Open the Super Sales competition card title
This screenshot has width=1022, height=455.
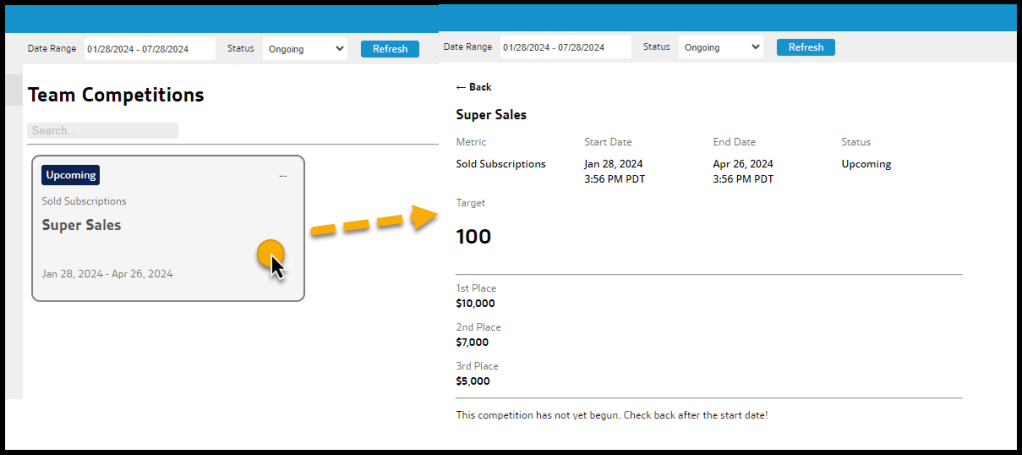[81, 225]
